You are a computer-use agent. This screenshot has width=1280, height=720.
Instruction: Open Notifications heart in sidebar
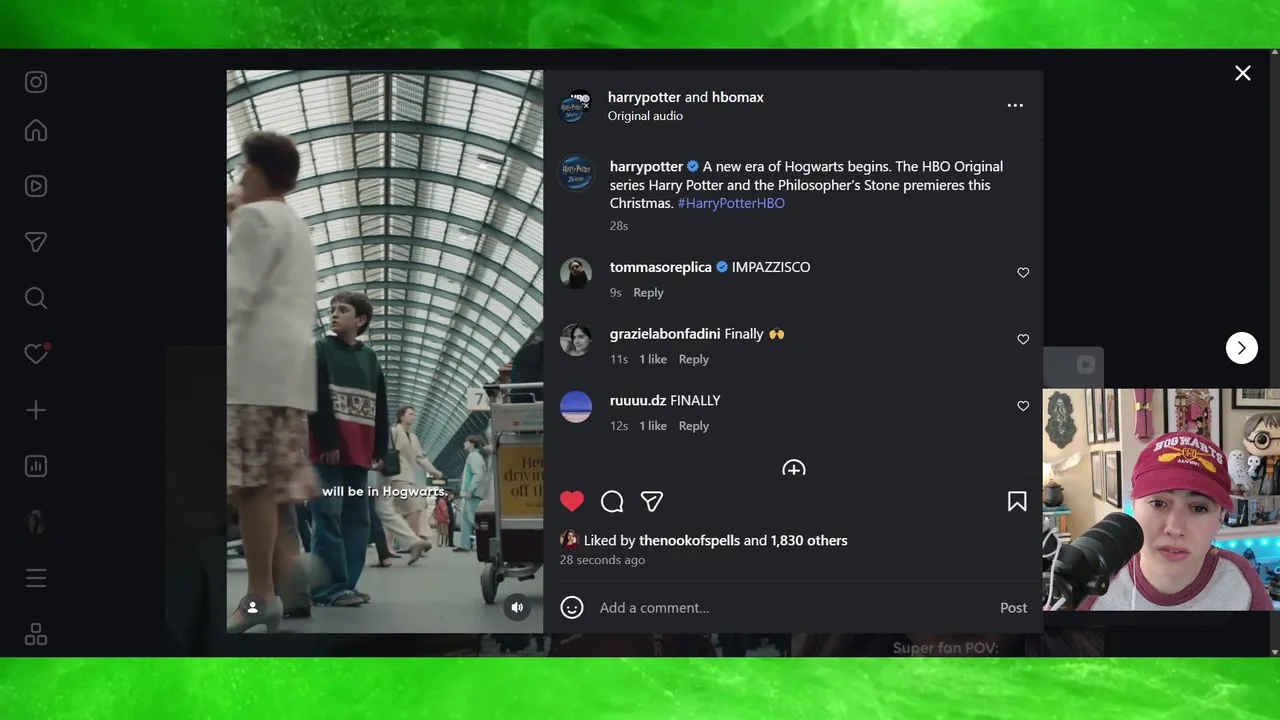point(36,354)
